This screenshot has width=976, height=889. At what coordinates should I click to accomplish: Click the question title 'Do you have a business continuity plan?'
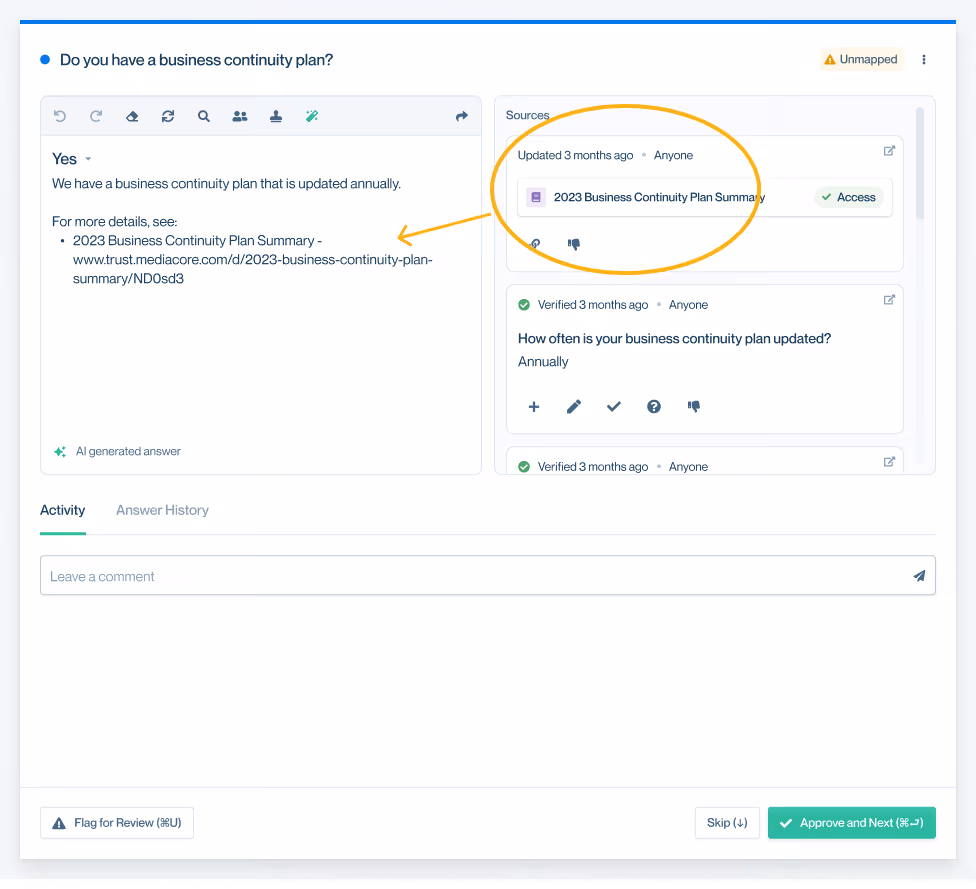[196, 60]
